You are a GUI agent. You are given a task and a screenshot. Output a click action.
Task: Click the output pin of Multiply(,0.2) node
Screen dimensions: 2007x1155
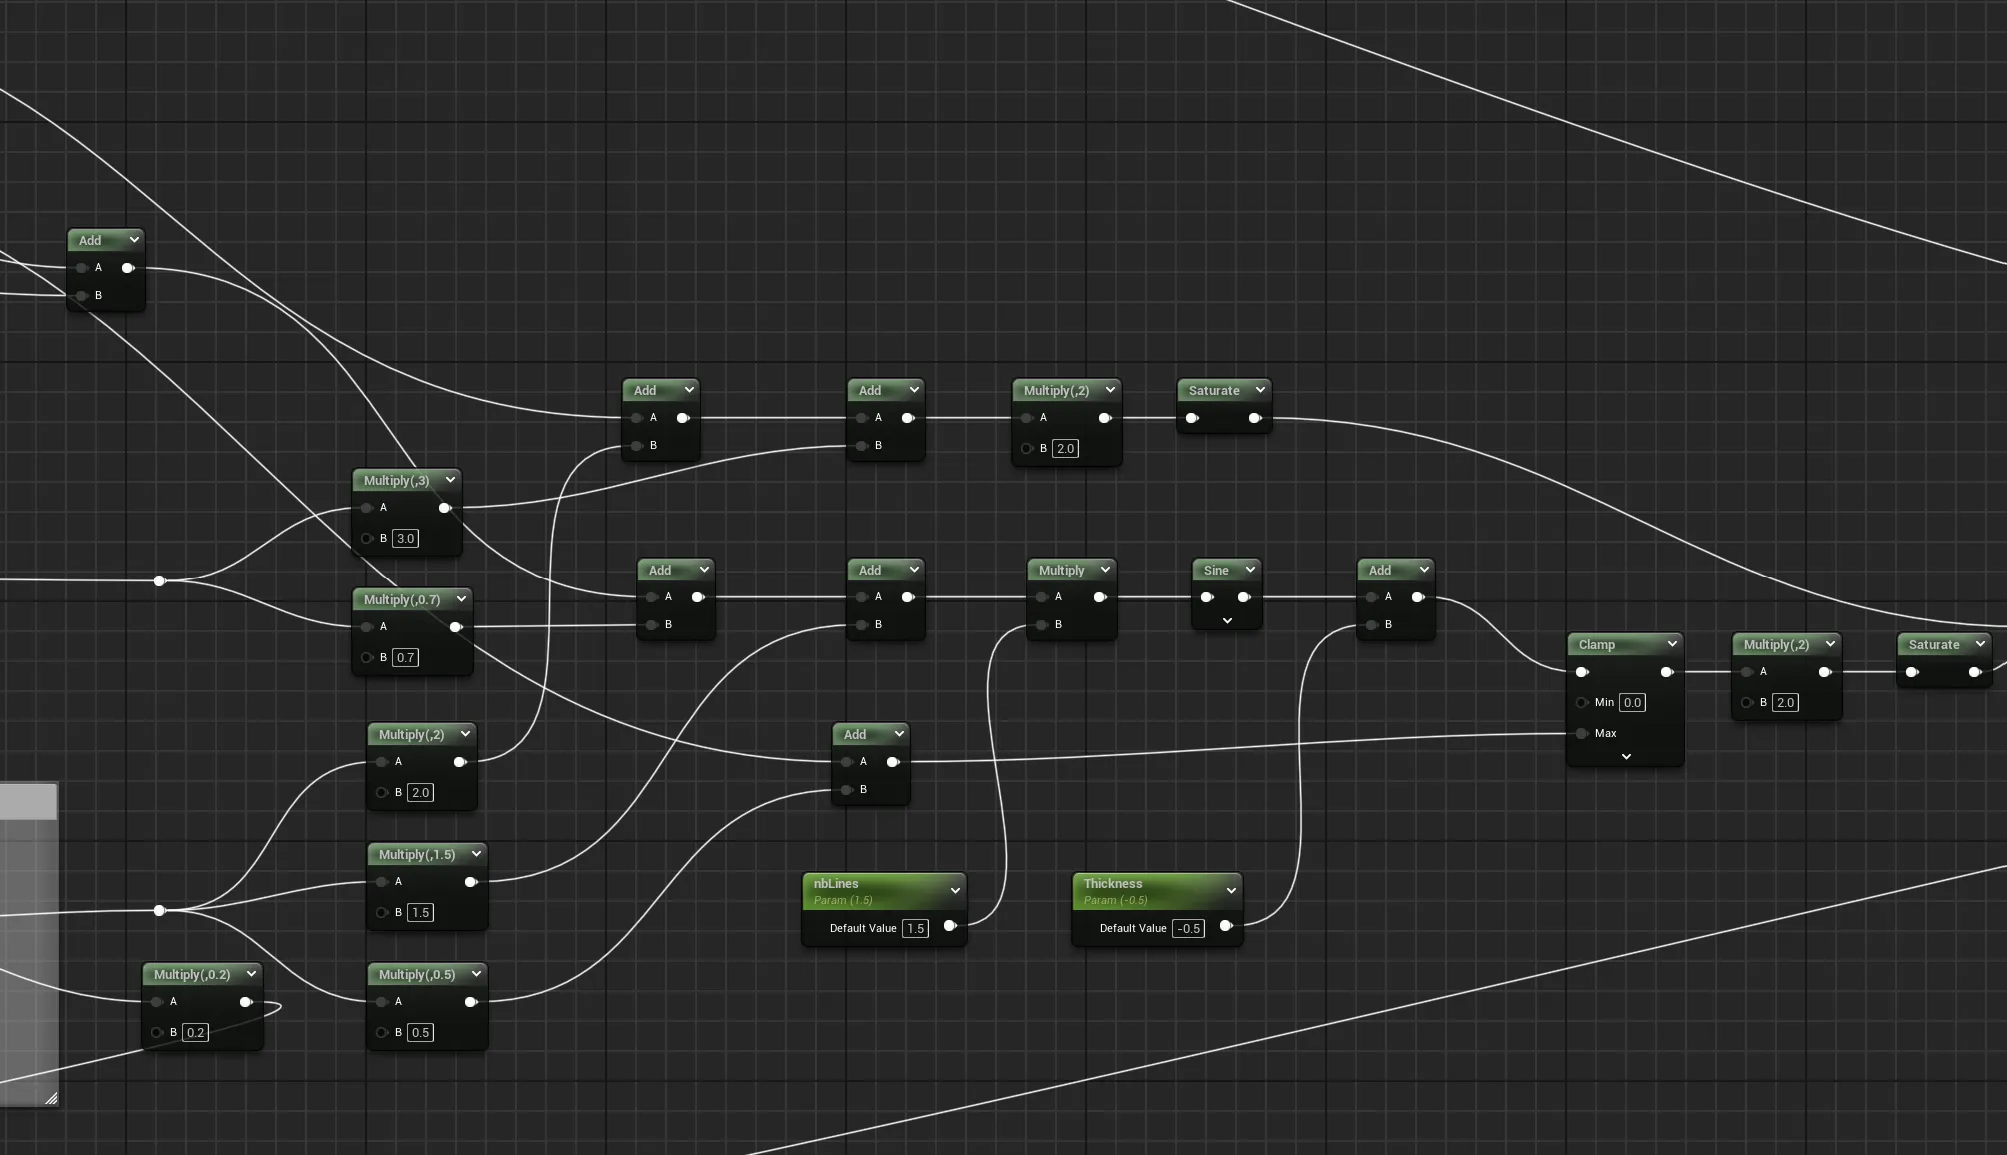246,1002
